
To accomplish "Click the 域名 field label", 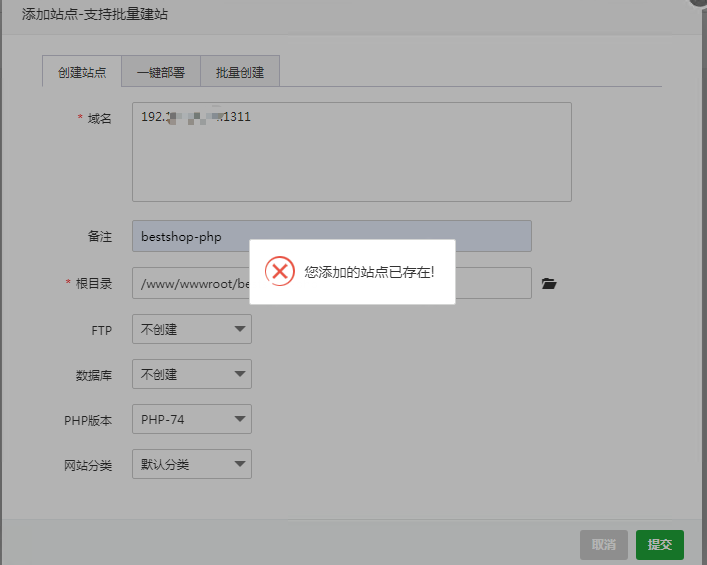I will pyautogui.click(x=99, y=118).
